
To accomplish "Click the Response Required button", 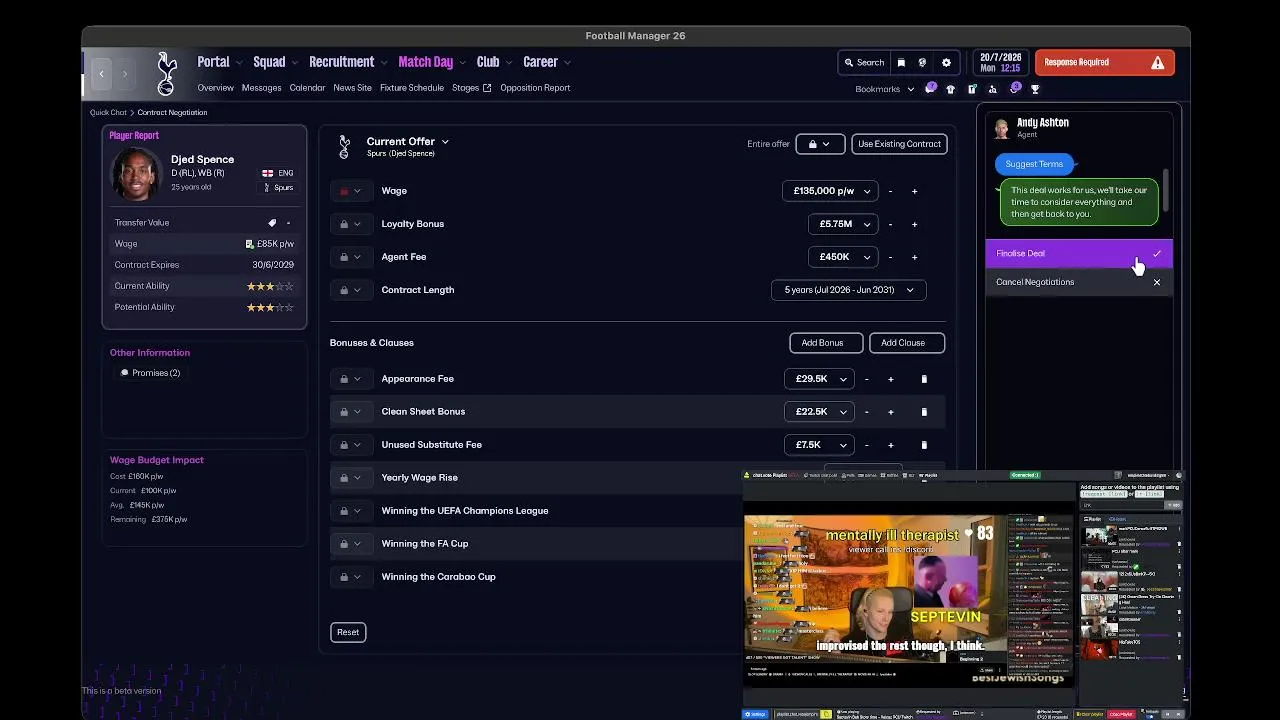I will tap(1105, 62).
